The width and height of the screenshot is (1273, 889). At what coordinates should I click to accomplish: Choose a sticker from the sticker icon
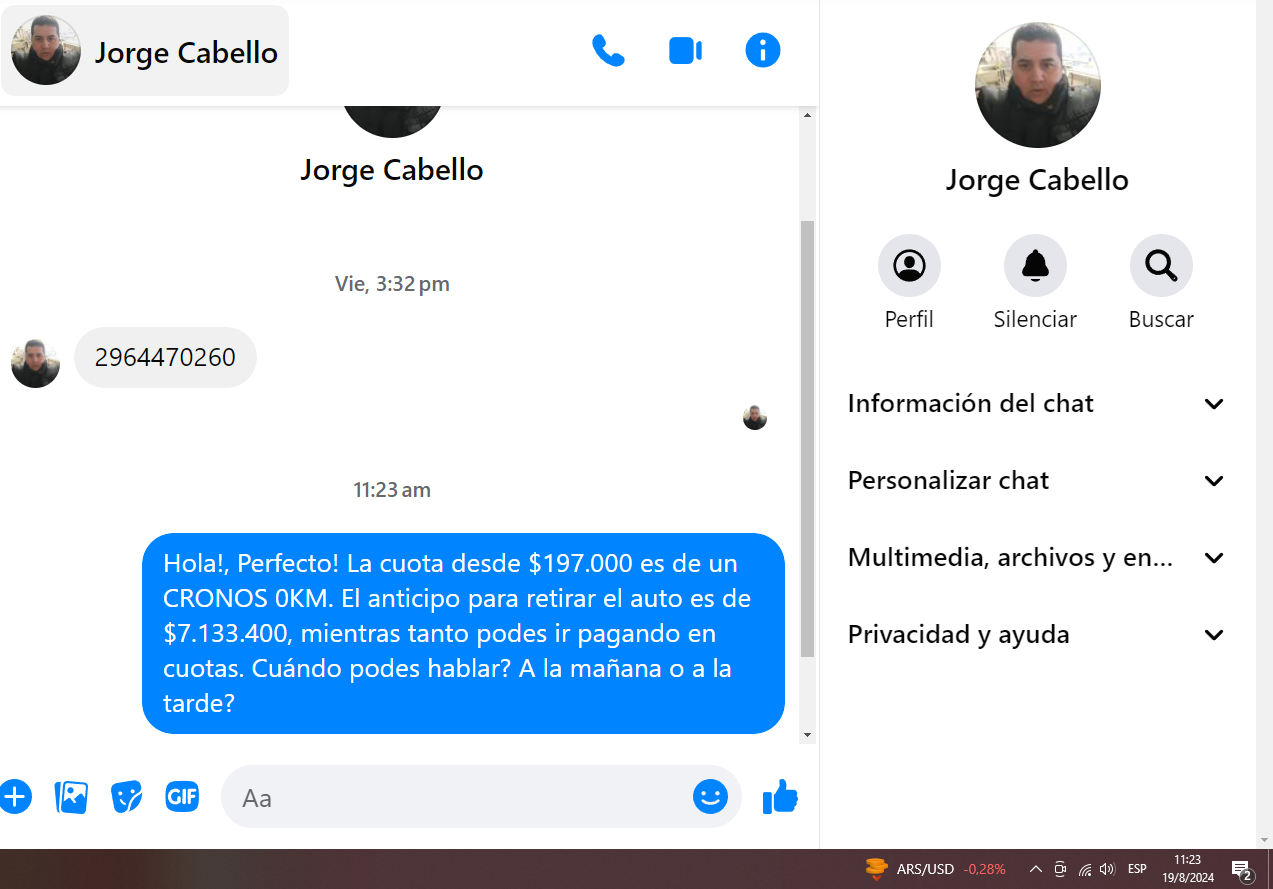(x=126, y=797)
